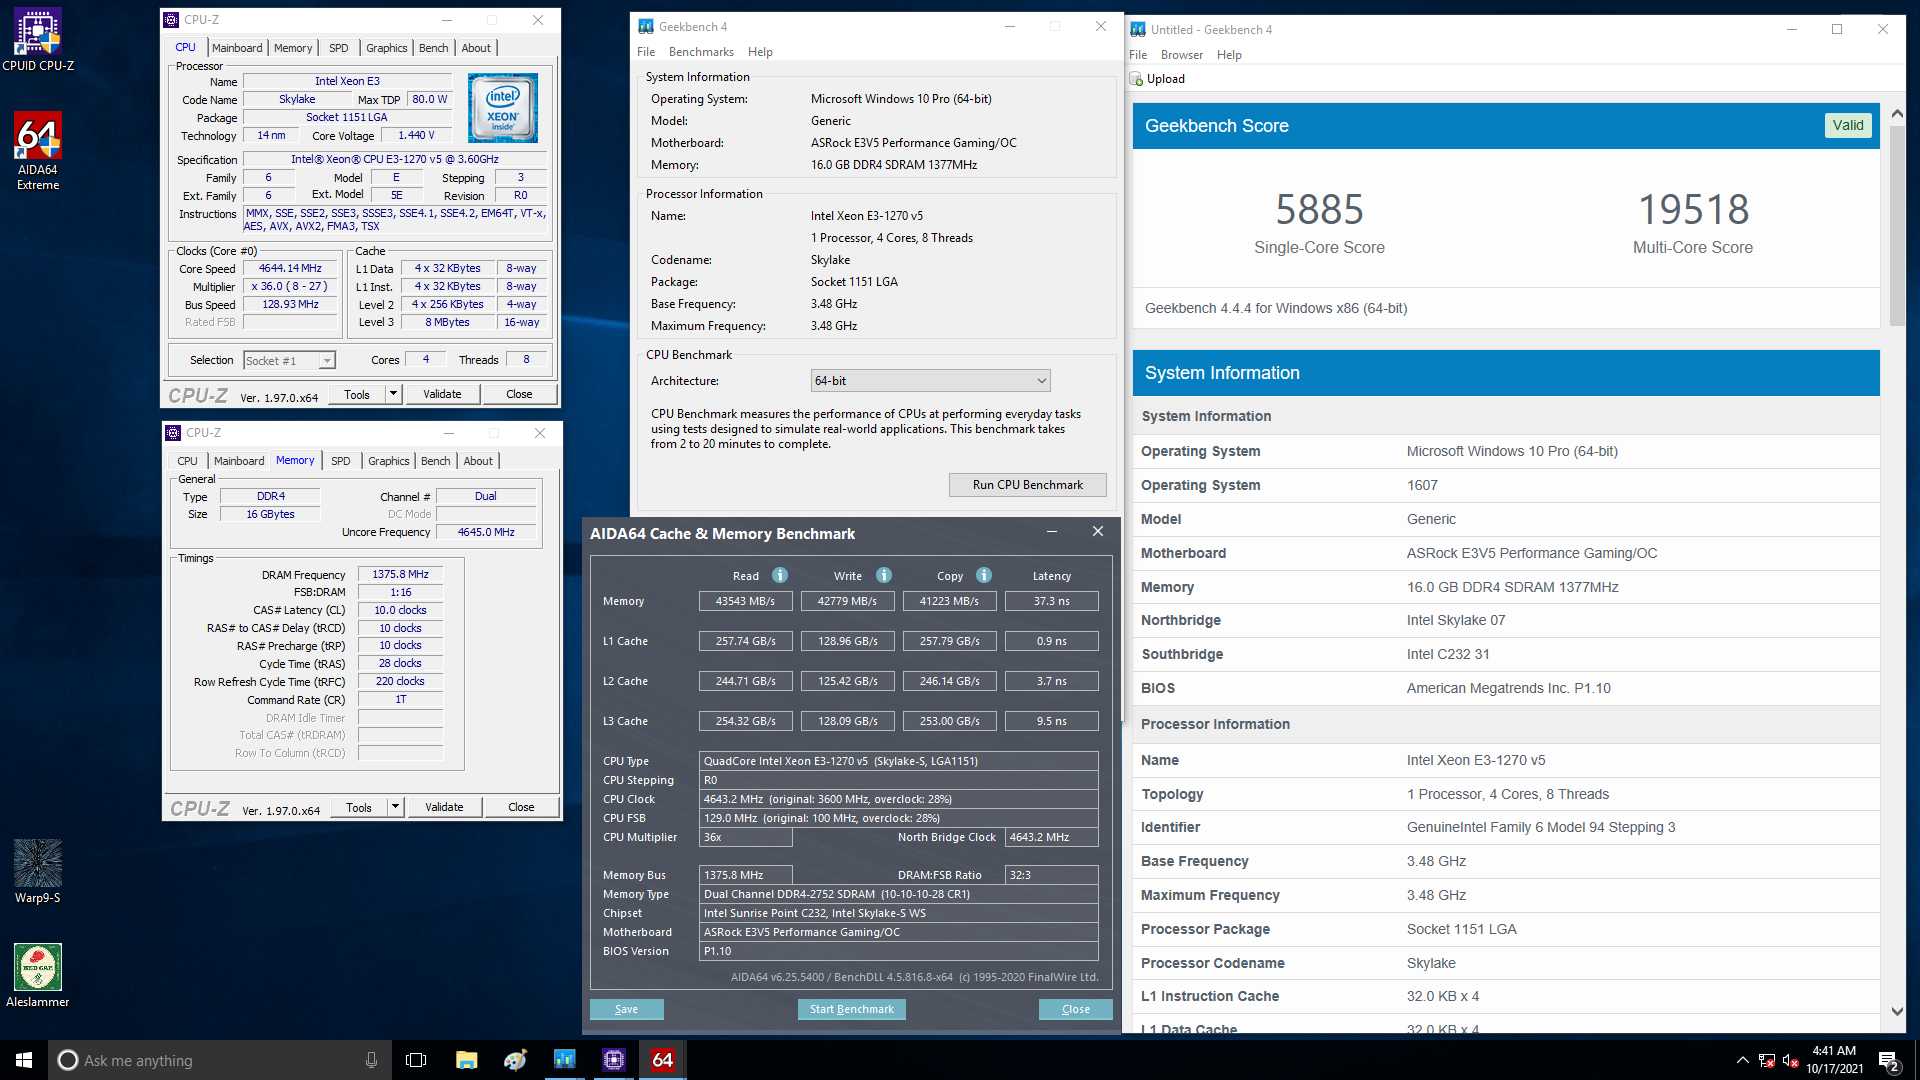Click the CPU-Z title bar icon of the top window
Image resolution: width=1920 pixels, height=1080 pixels.
pos(172,20)
